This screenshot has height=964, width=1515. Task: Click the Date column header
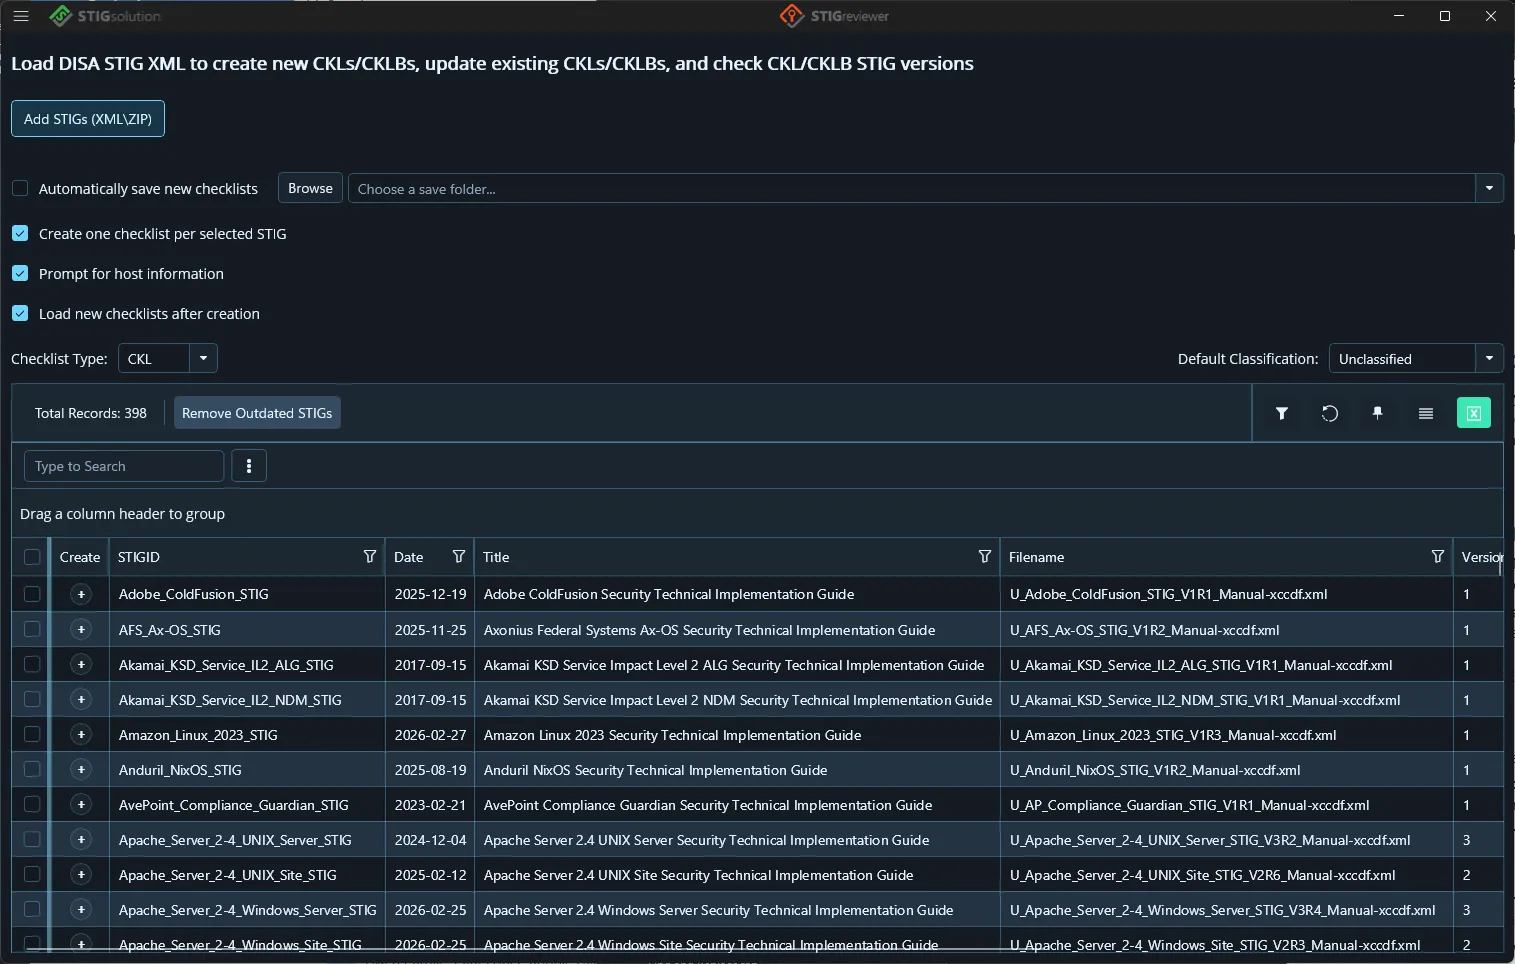click(x=408, y=557)
